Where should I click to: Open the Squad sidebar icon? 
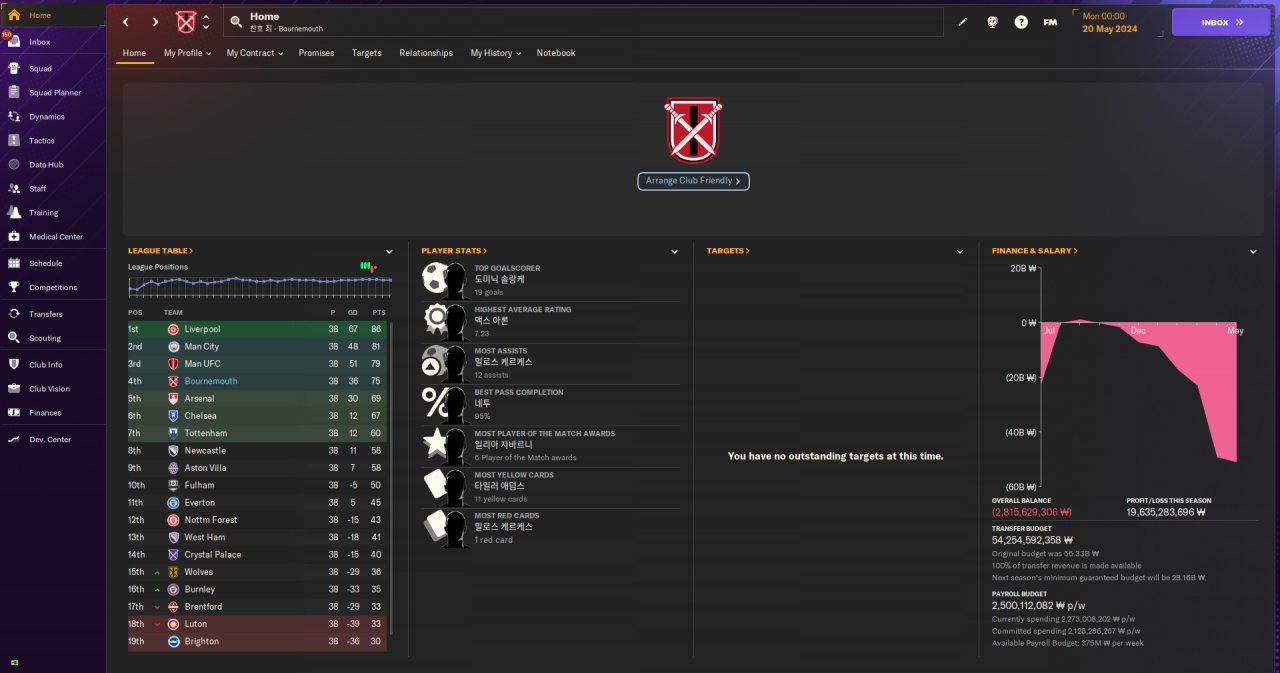click(x=14, y=68)
